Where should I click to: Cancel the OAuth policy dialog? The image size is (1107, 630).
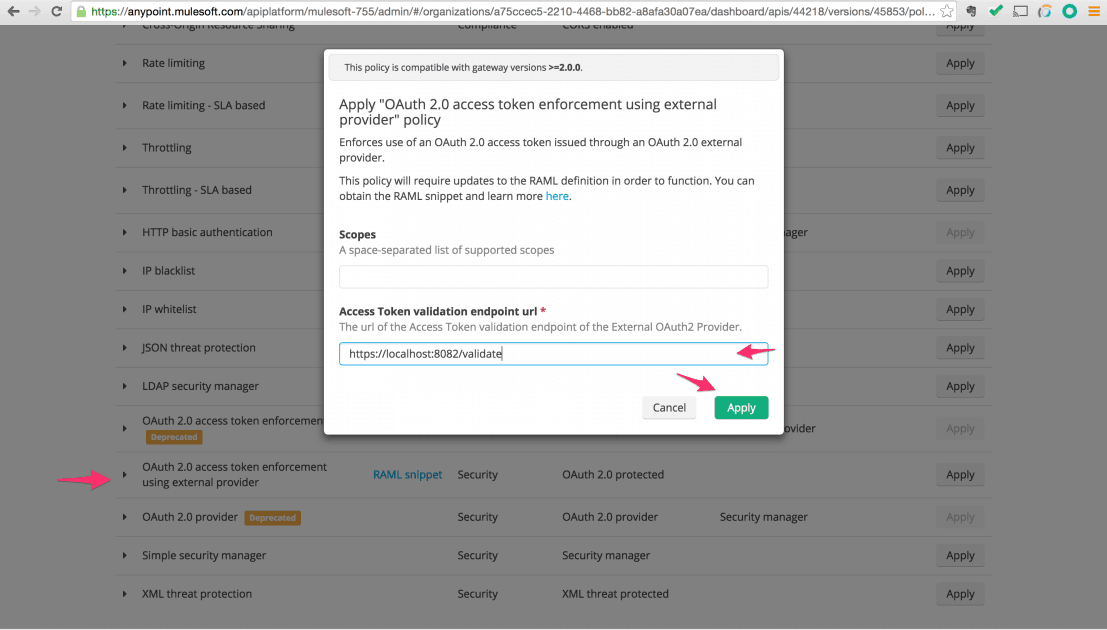click(669, 408)
